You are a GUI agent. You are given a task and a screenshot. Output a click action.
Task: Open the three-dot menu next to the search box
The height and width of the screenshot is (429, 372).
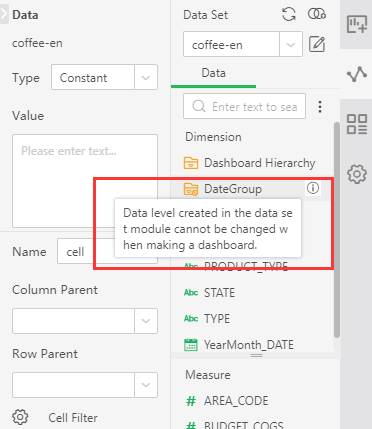click(x=320, y=107)
